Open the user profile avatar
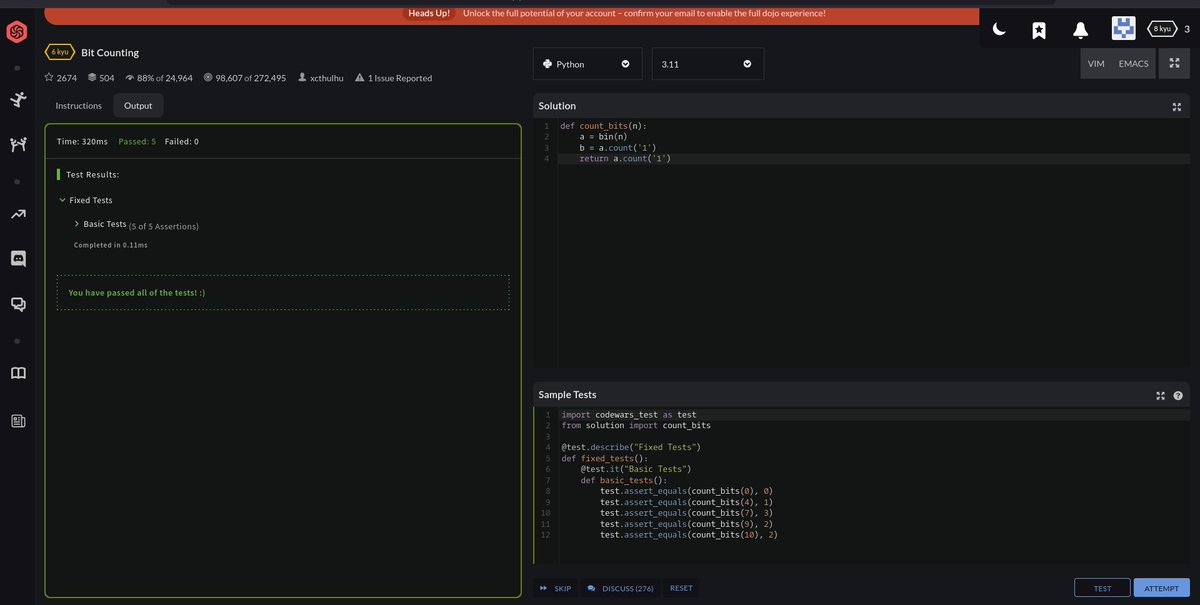Screen dimensions: 1200x605 [1123, 28]
